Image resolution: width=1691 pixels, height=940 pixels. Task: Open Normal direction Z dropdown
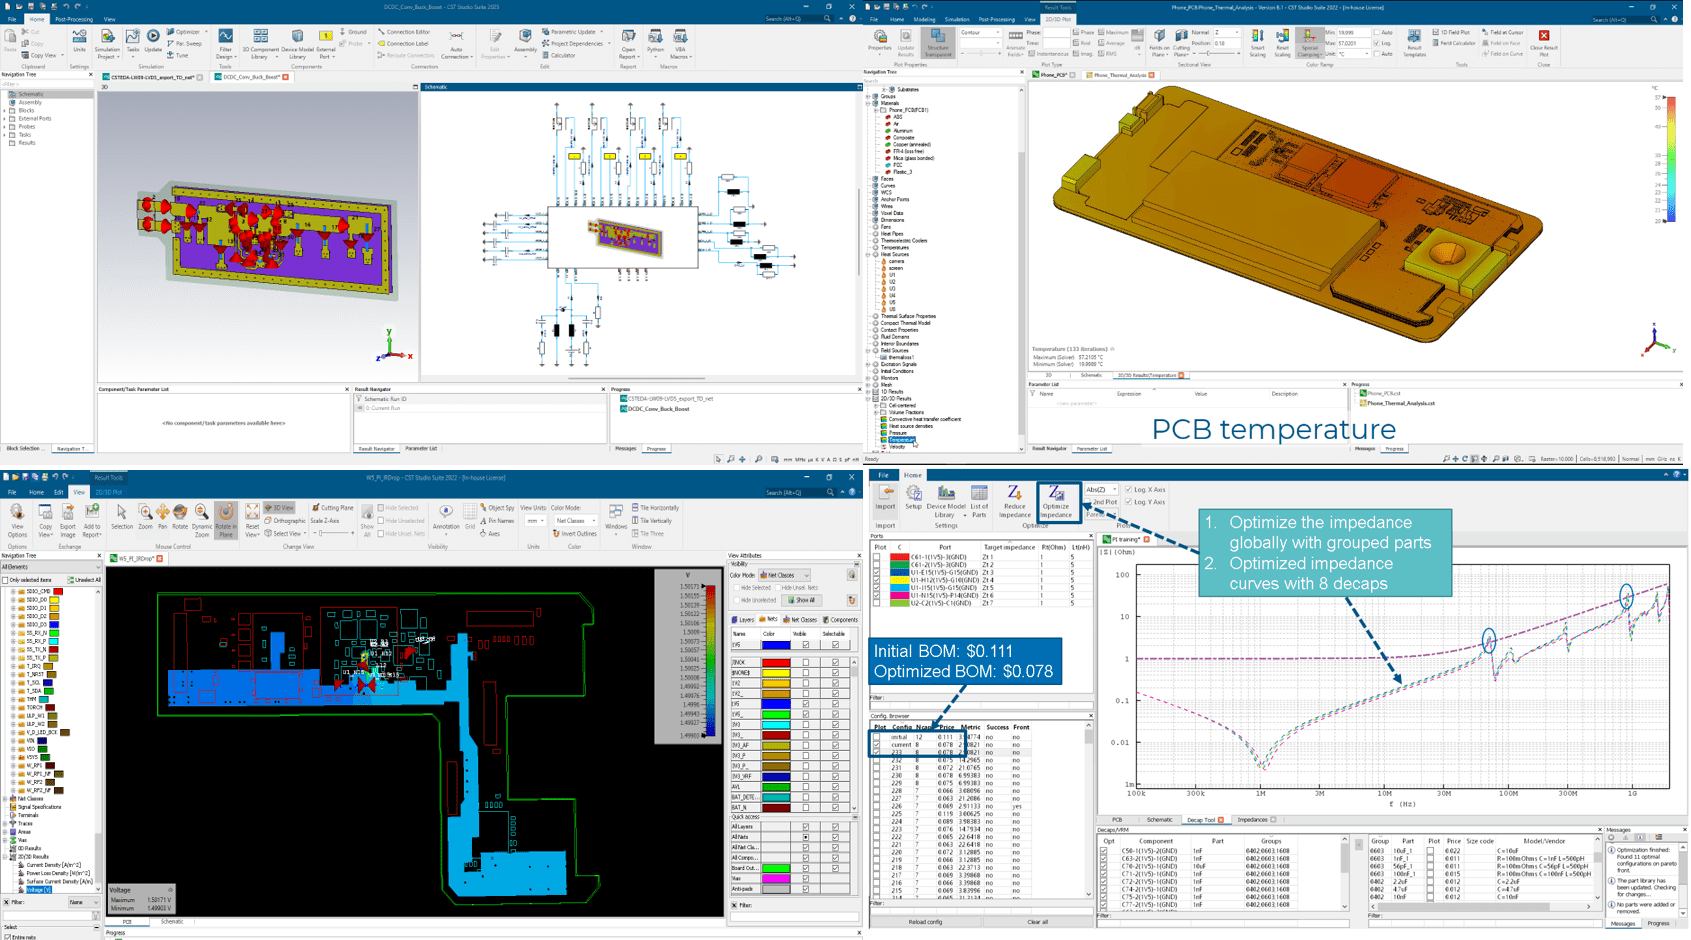[1226, 33]
